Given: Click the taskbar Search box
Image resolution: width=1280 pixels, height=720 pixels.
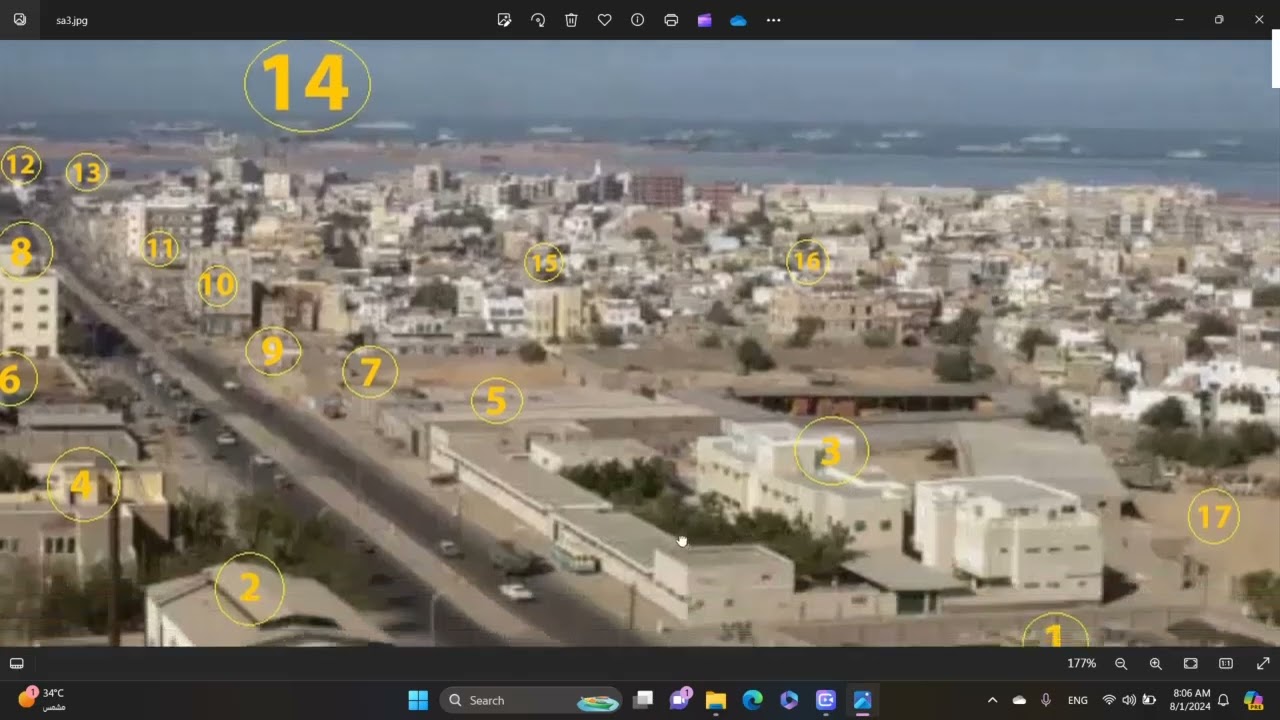Looking at the screenshot, I should 531,700.
